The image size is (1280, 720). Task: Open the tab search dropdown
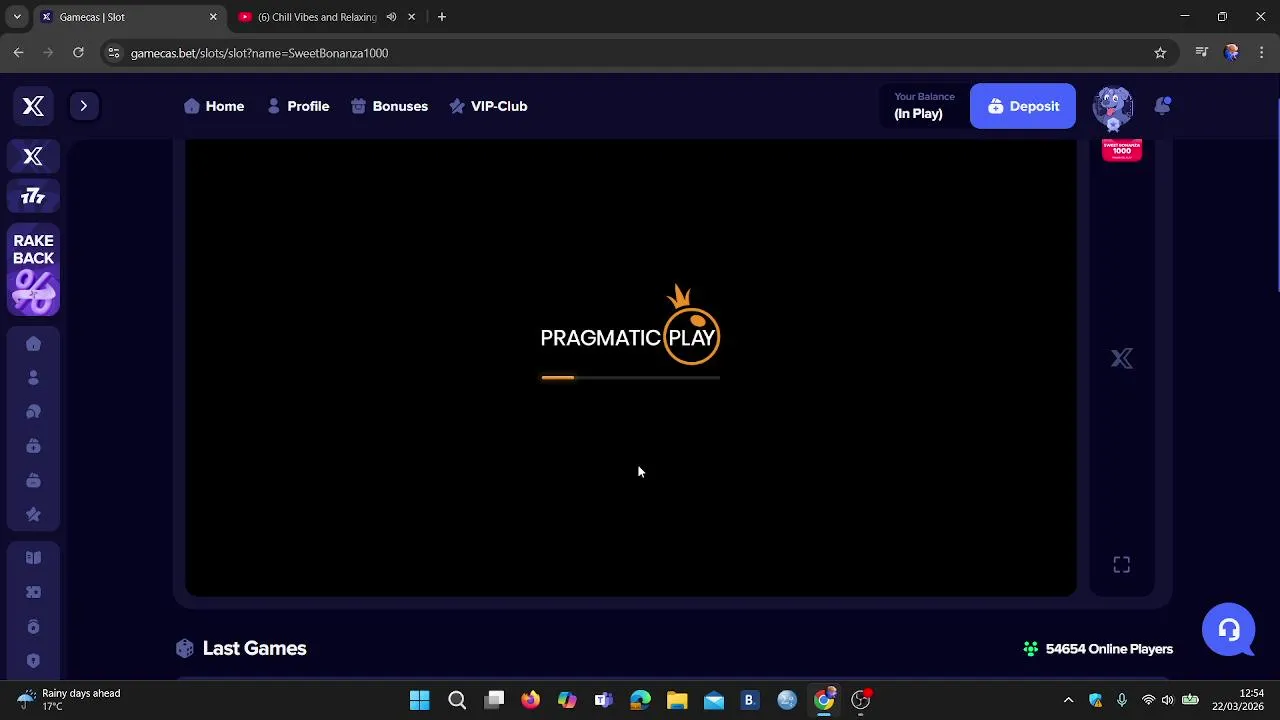[x=17, y=17]
